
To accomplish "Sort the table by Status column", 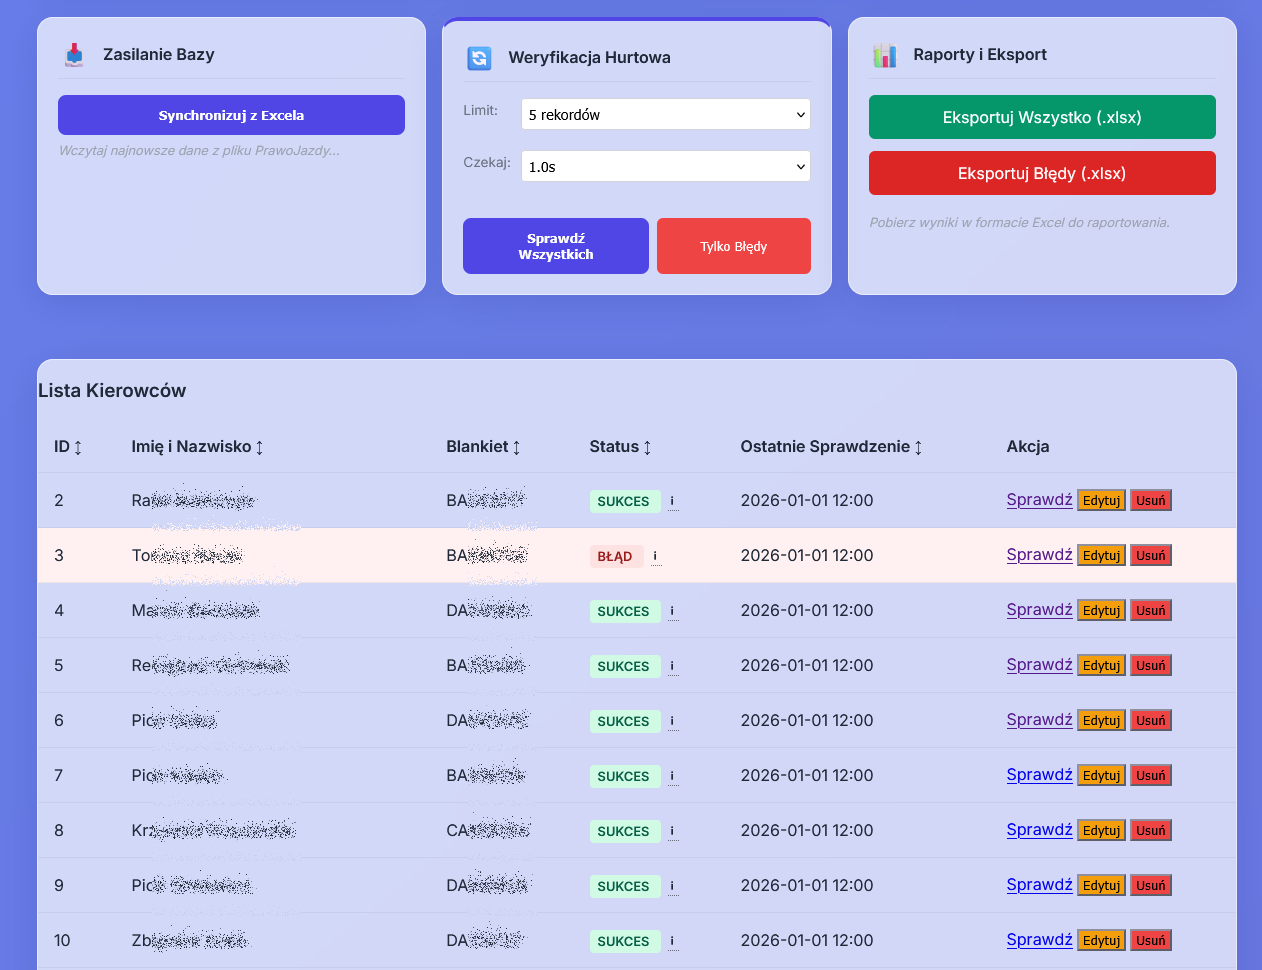I will [620, 447].
